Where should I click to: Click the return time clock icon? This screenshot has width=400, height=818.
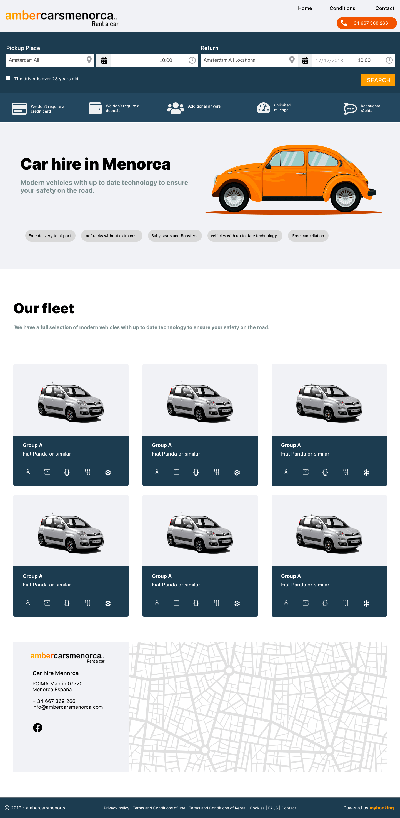pyautogui.click(x=389, y=61)
